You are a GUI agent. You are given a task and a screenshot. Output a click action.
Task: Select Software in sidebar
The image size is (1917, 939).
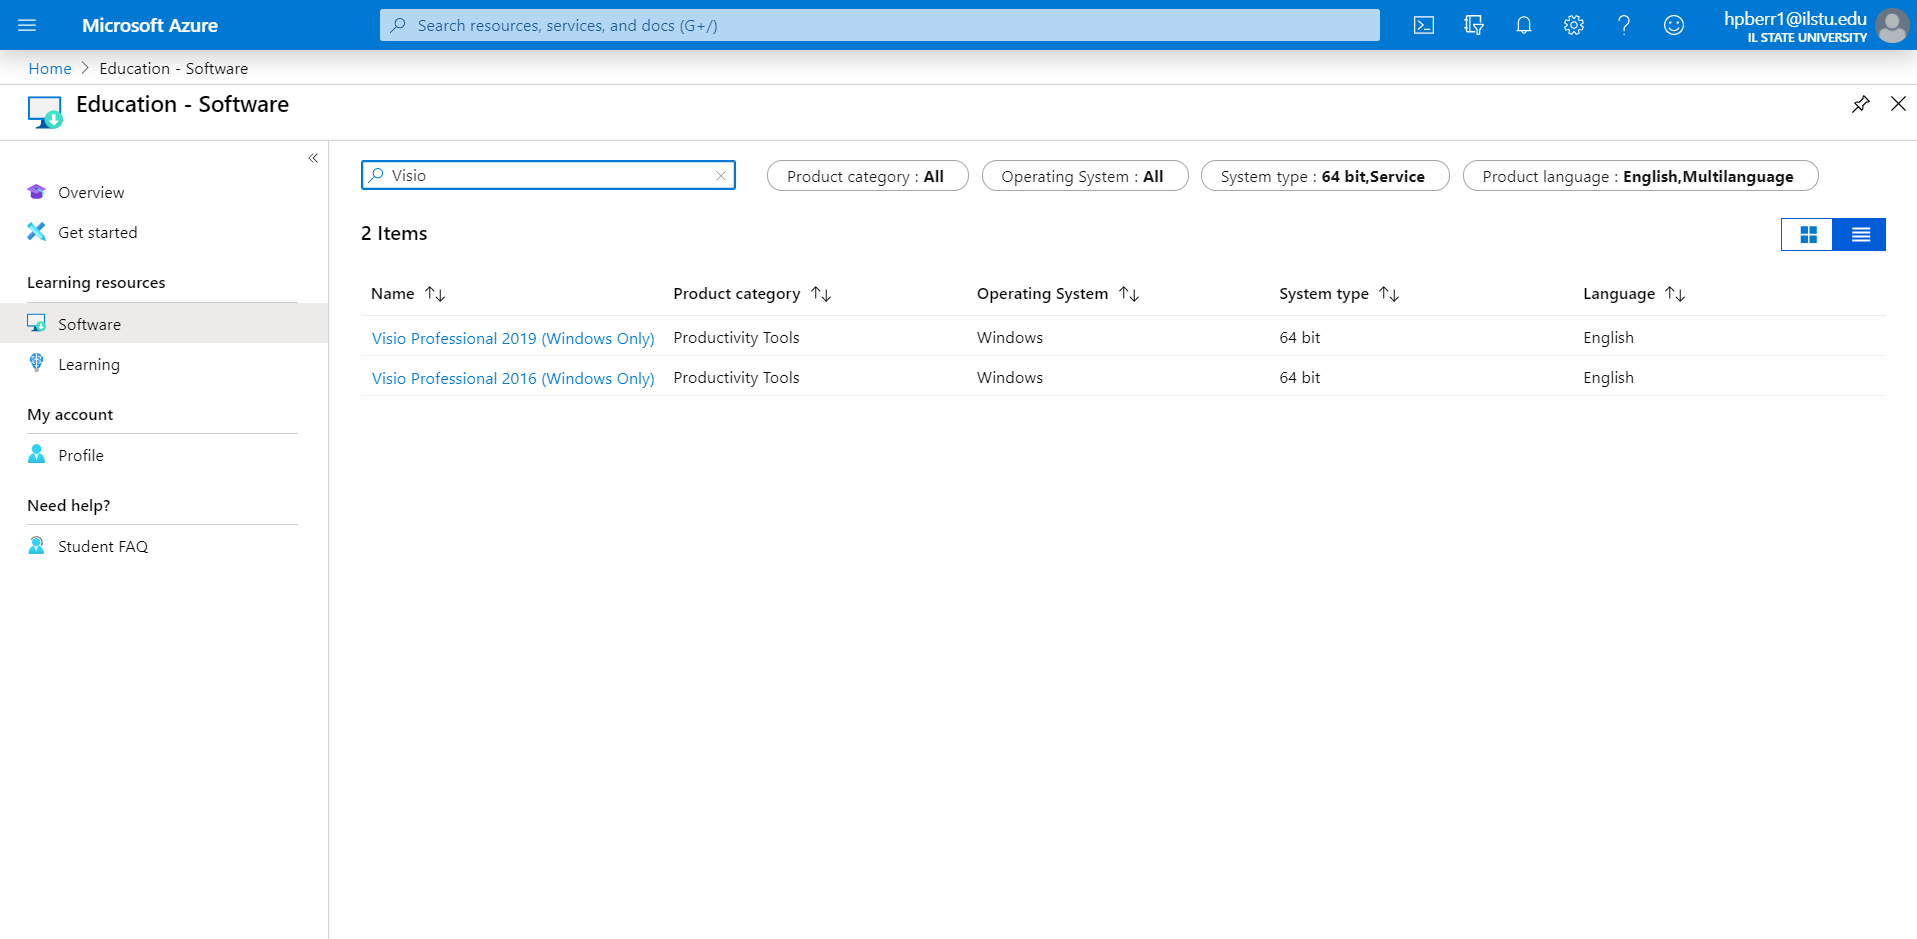[x=164, y=324]
